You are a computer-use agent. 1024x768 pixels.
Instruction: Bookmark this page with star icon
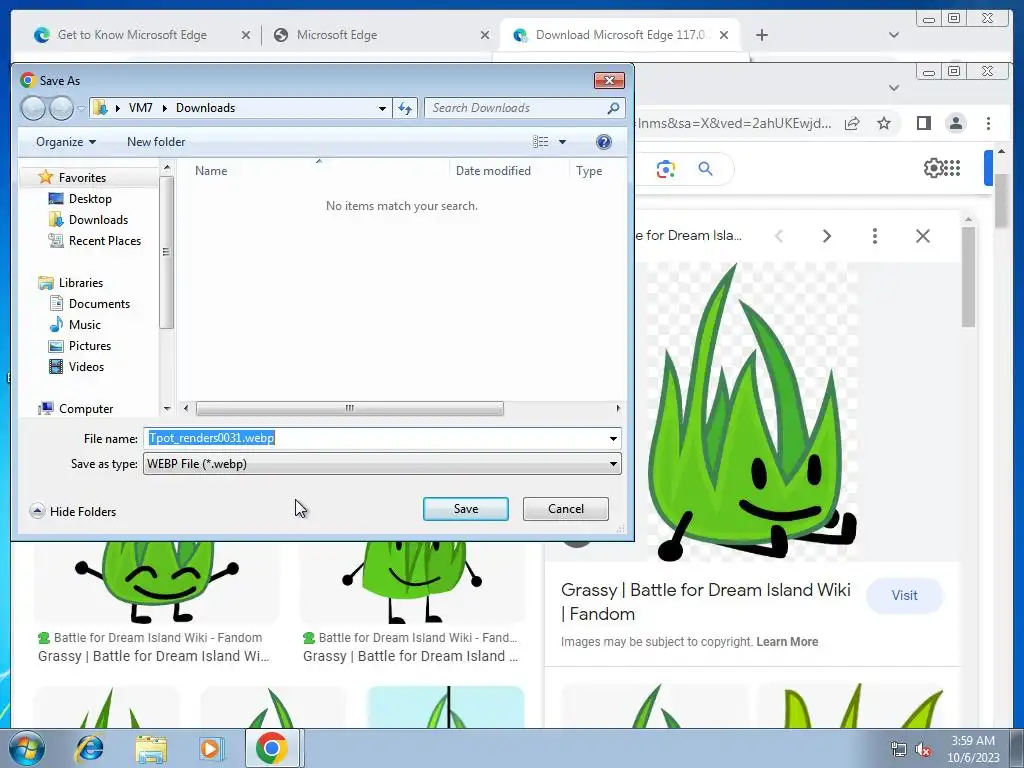click(x=884, y=123)
